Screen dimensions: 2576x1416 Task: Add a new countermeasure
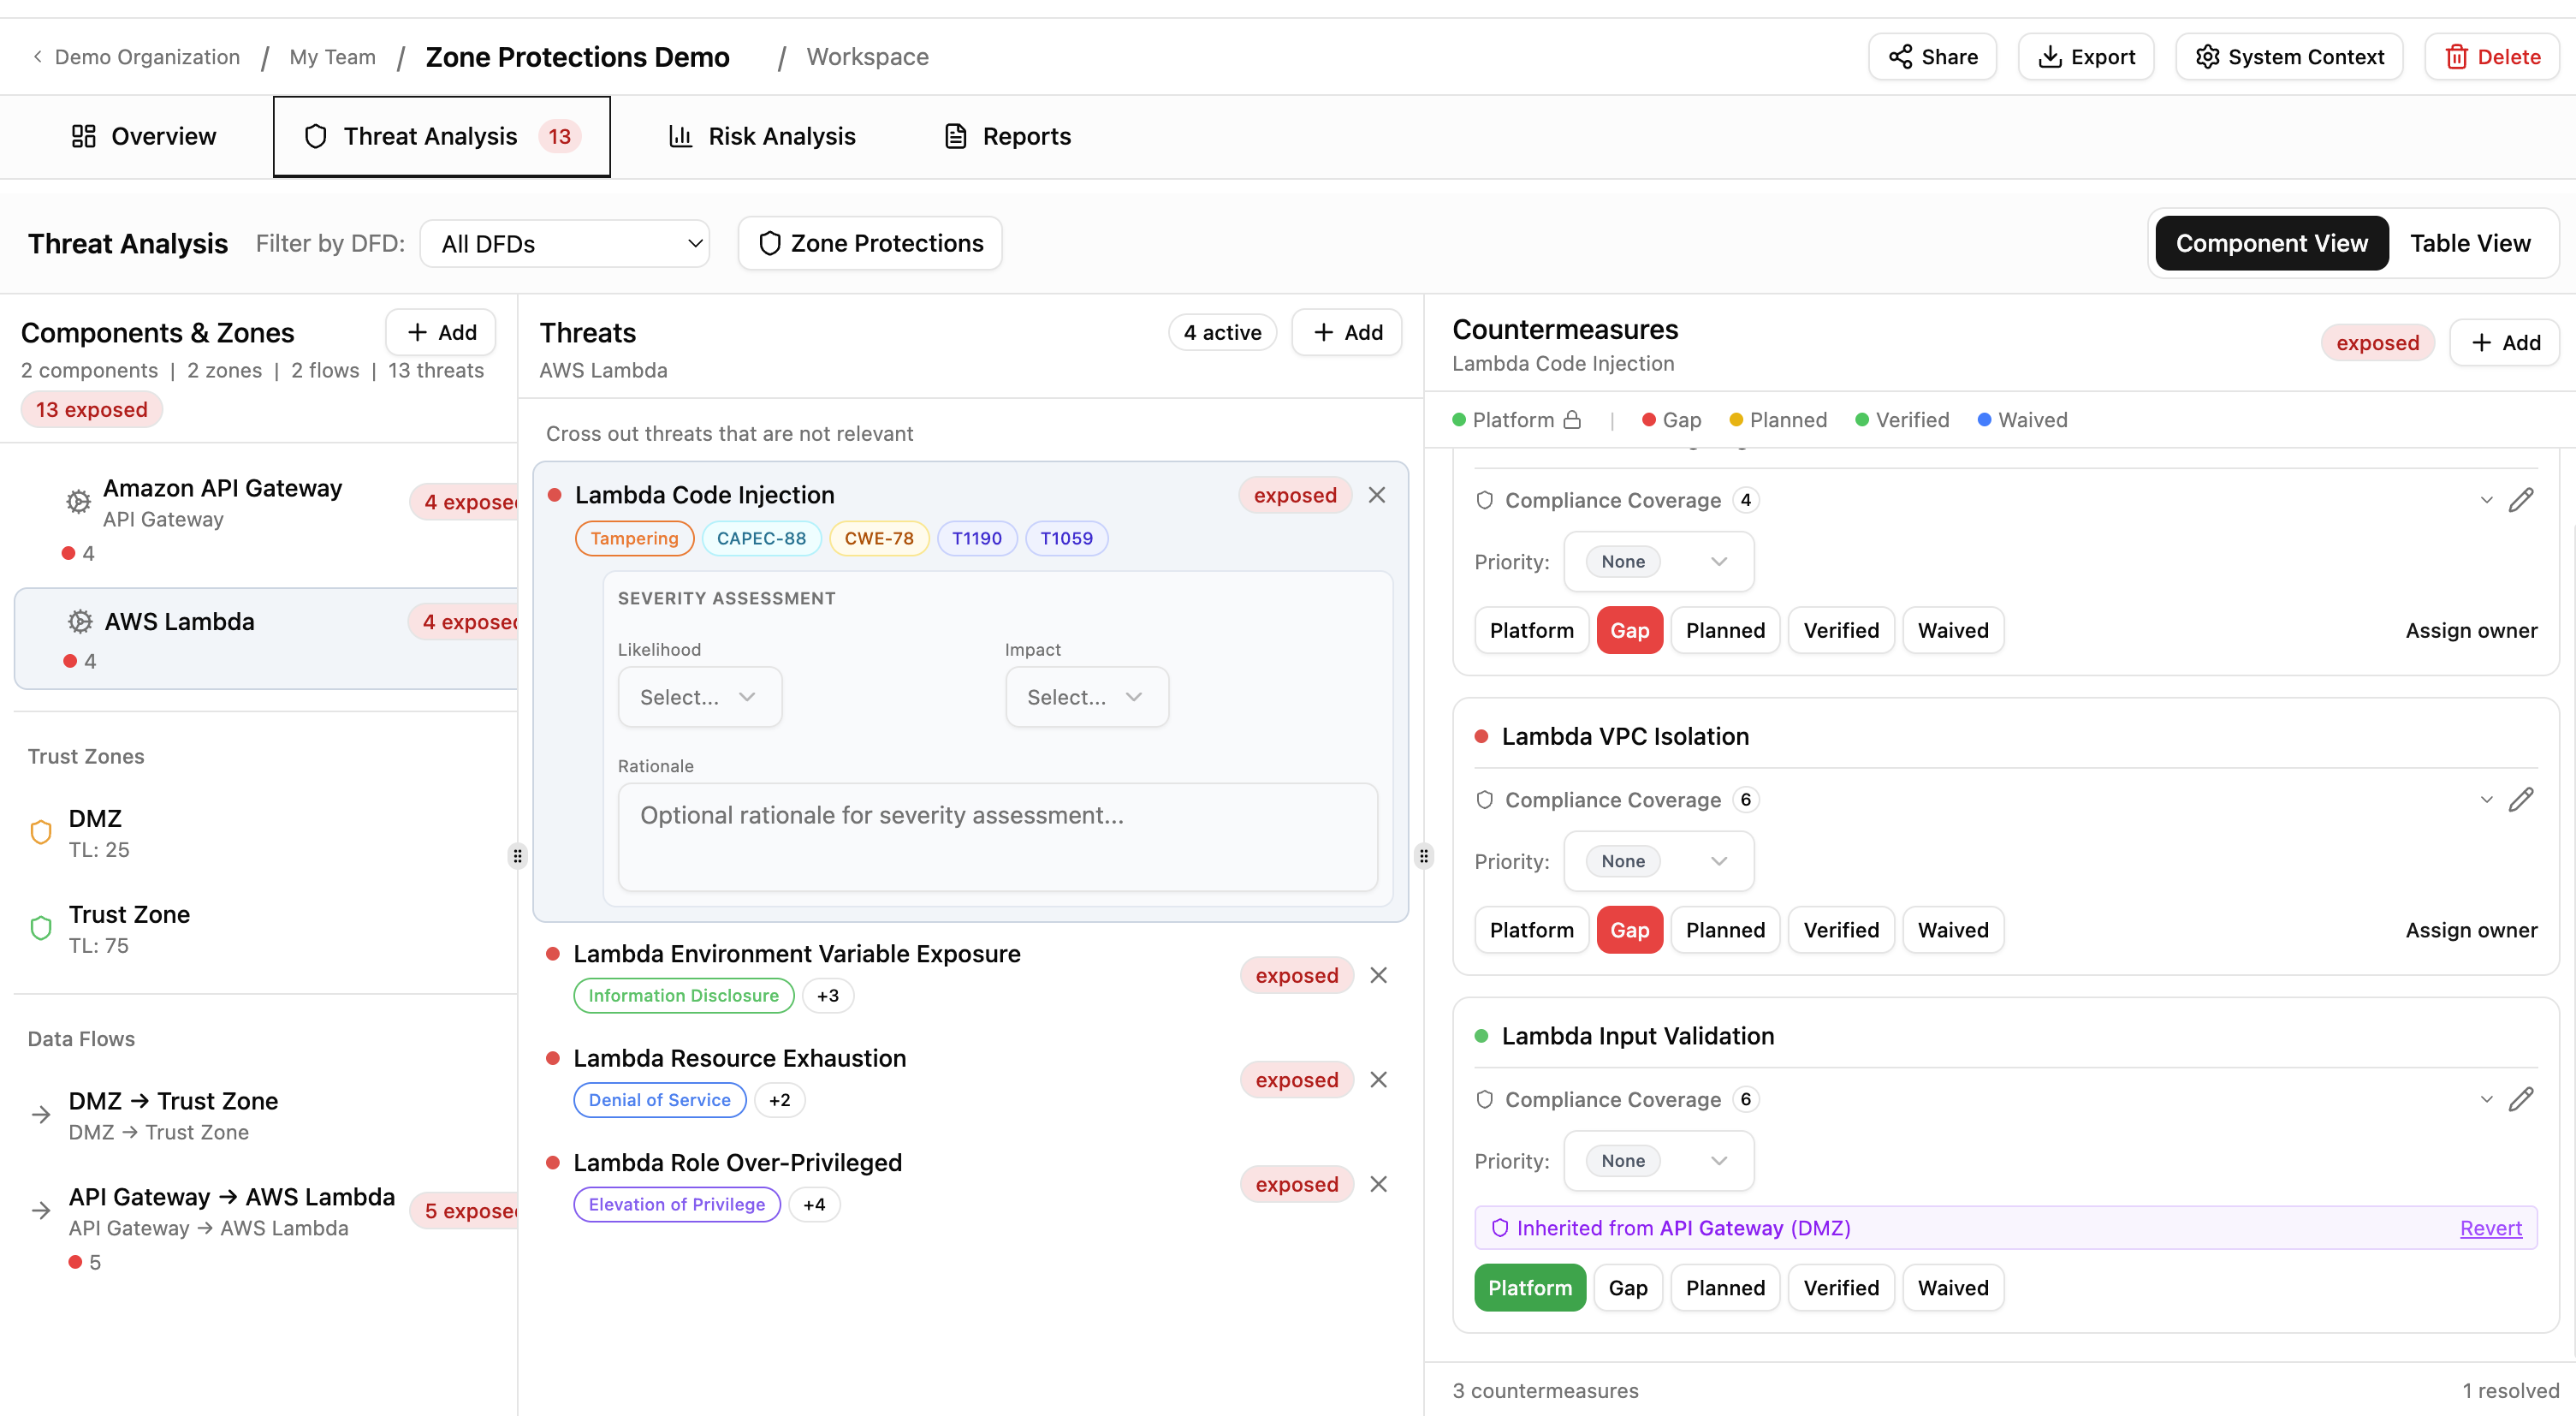tap(2504, 343)
